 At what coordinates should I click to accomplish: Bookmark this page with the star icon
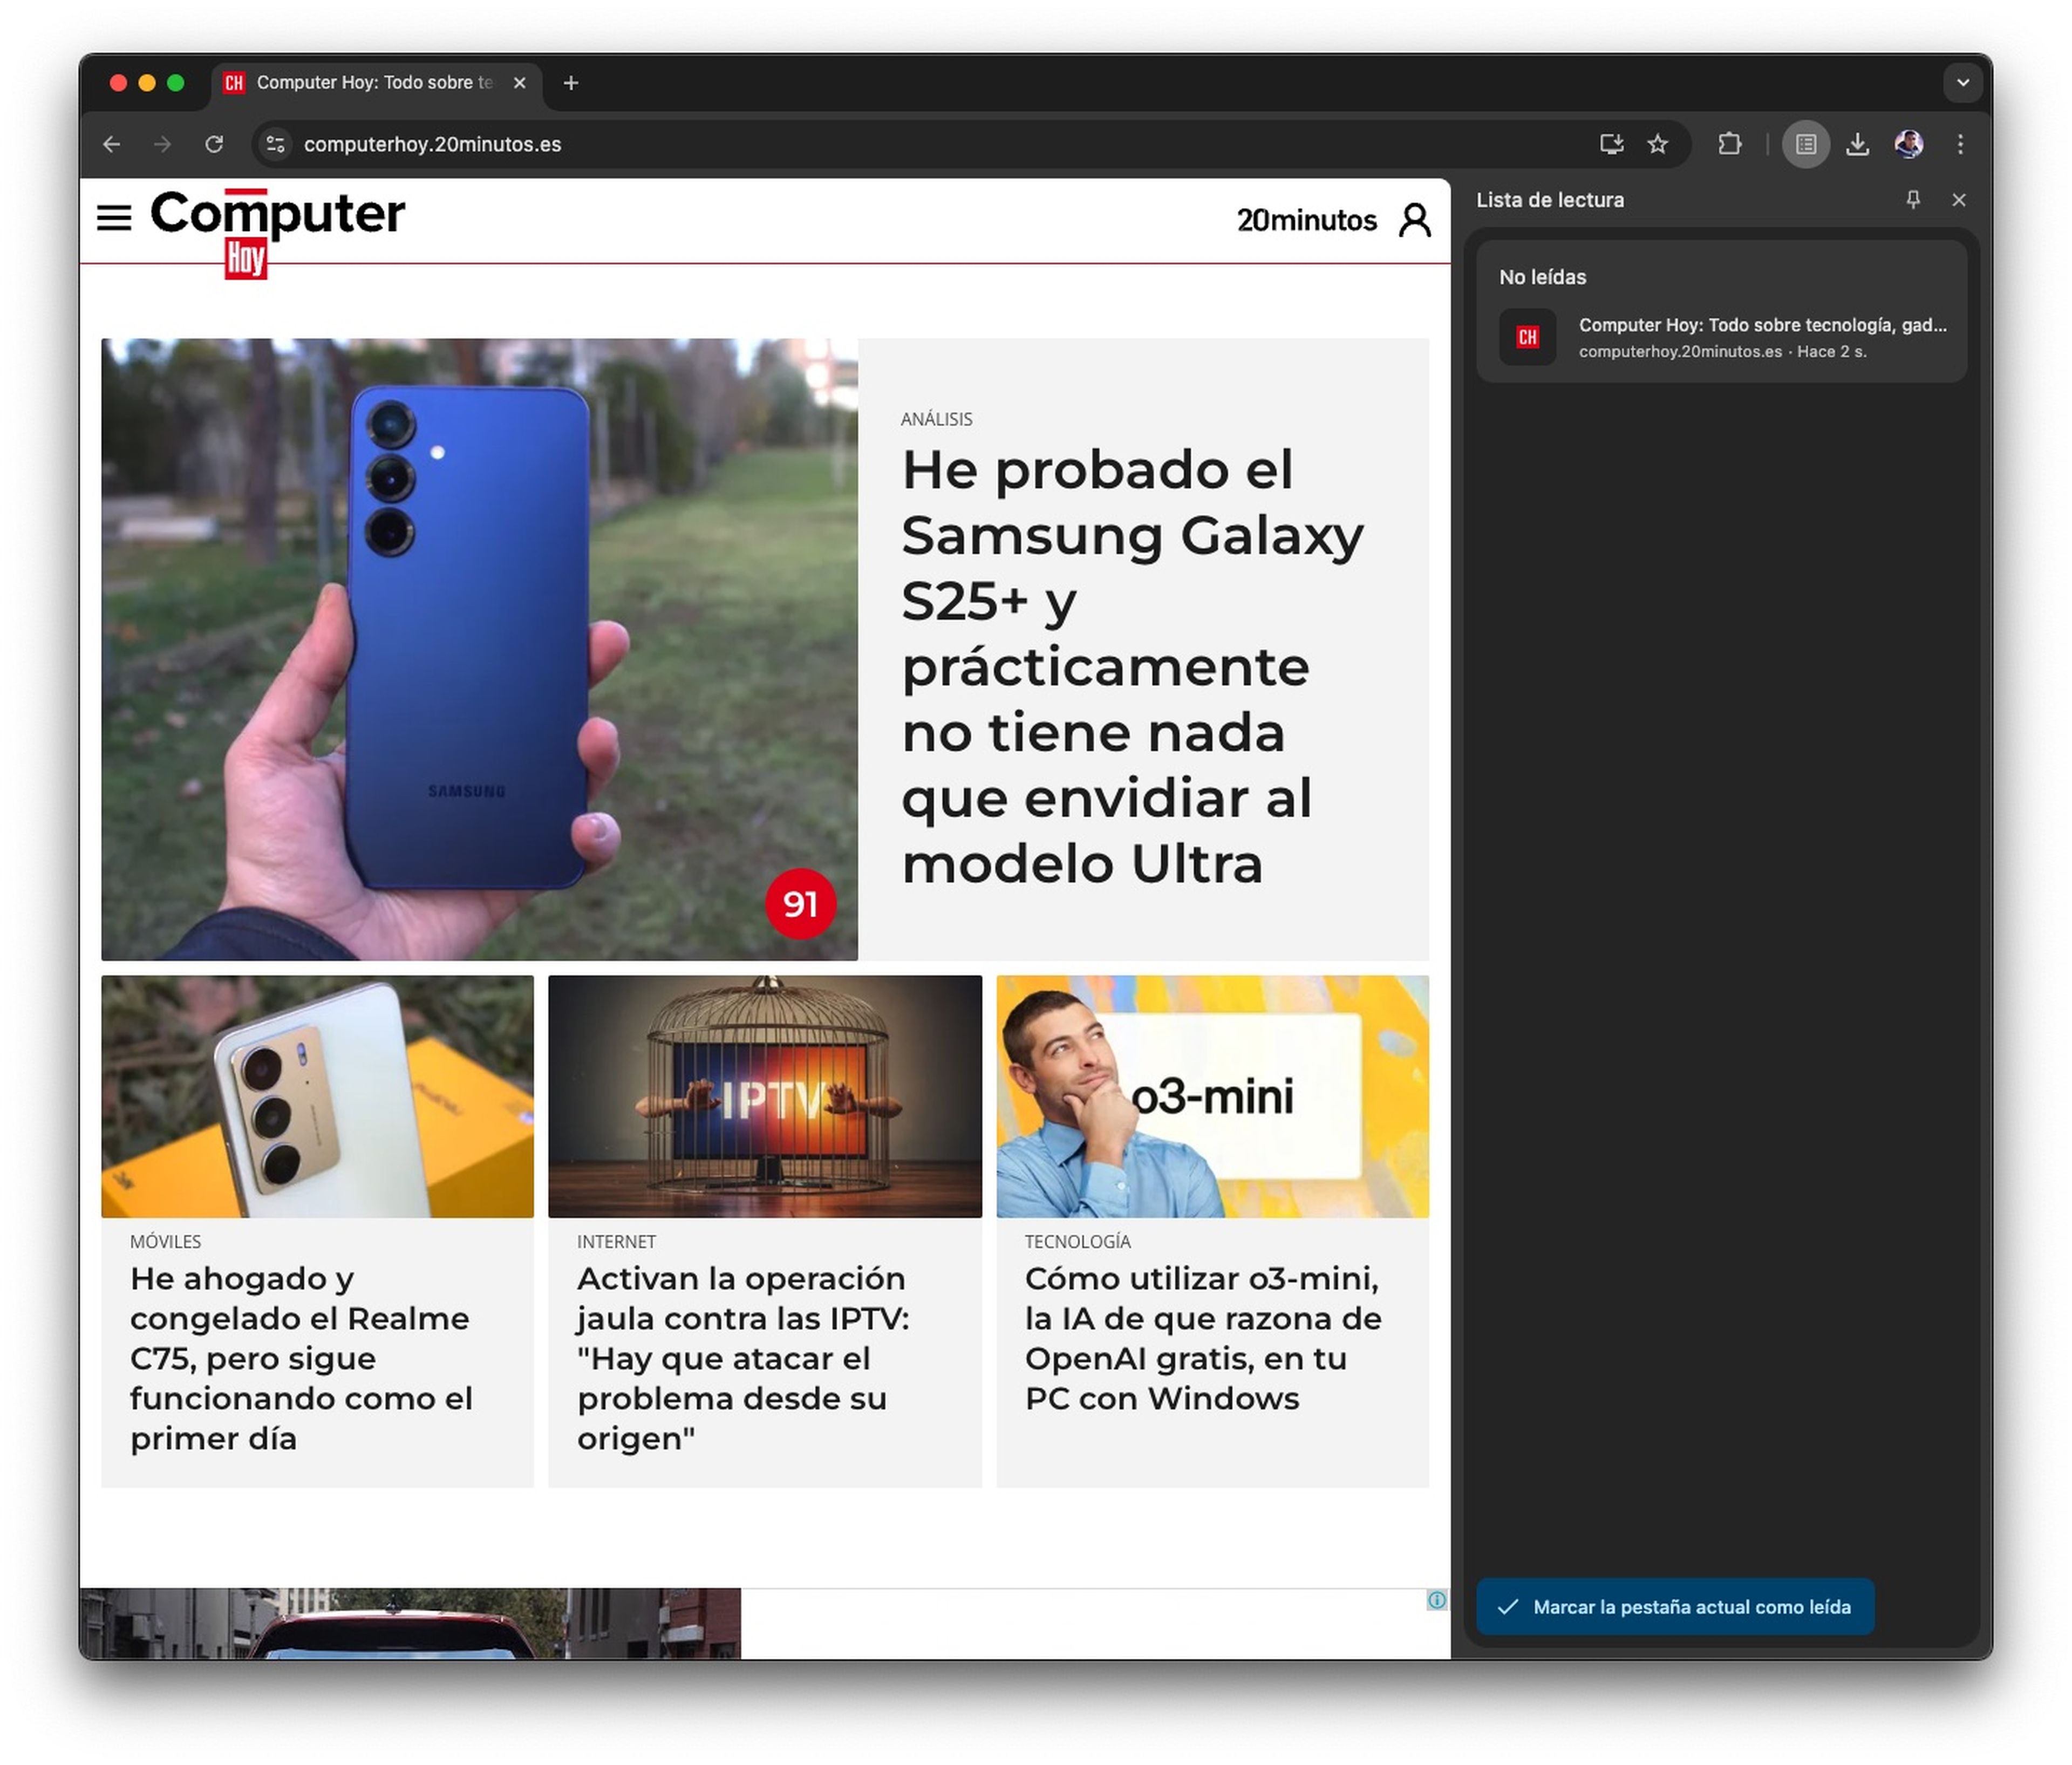1658,144
